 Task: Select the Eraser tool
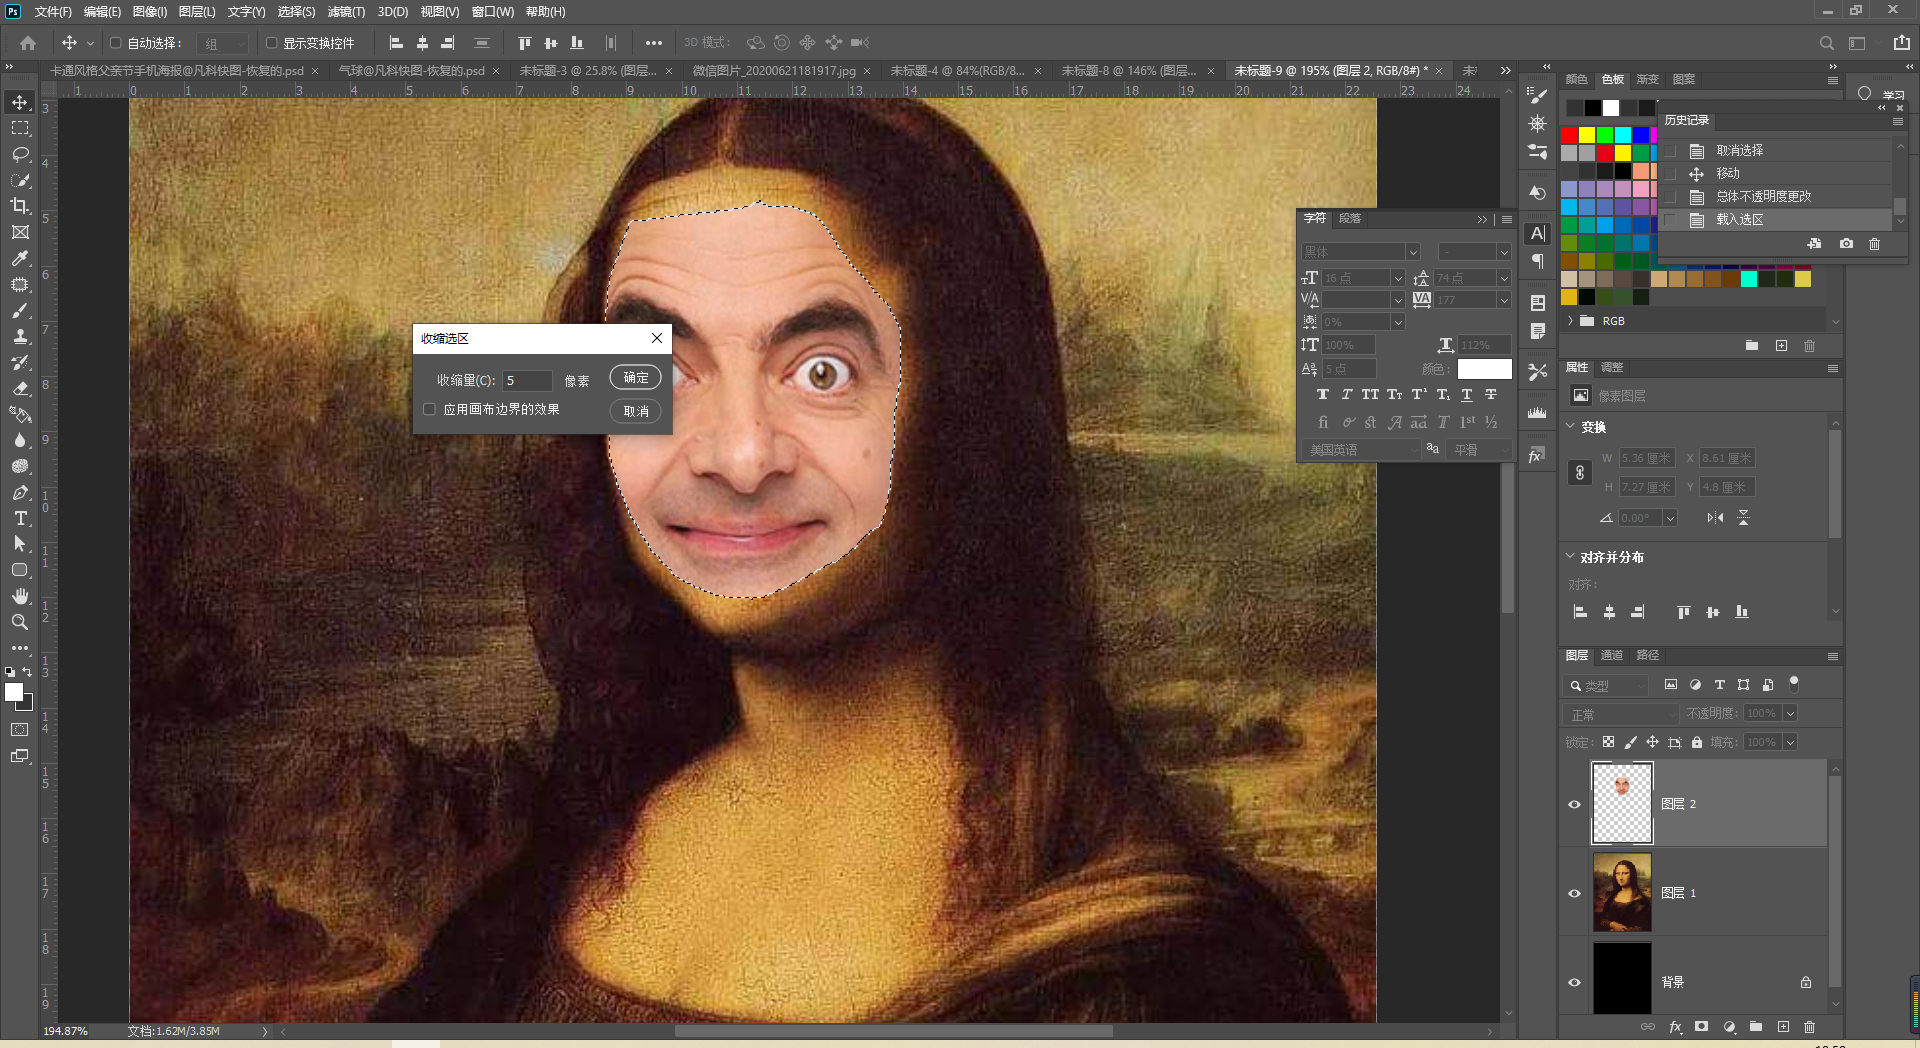pos(20,388)
